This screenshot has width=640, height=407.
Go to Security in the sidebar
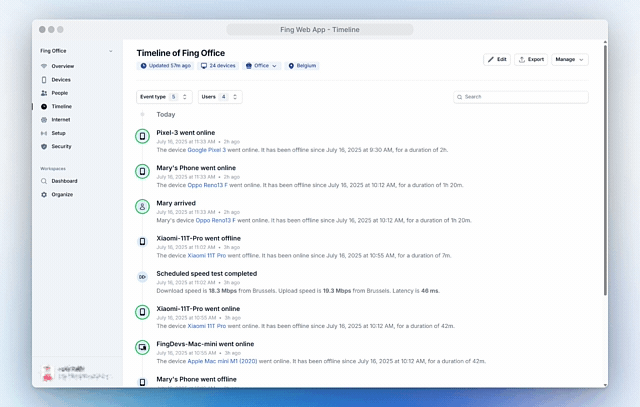click(x=61, y=146)
